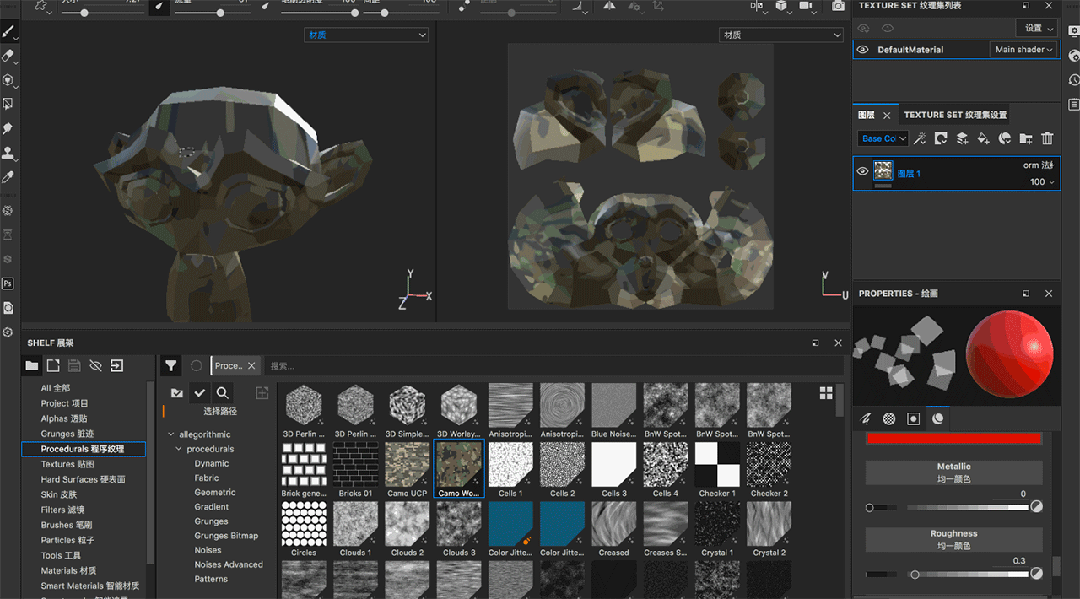The height and width of the screenshot is (599, 1080).
Task: Click the red base color swatch
Action: point(954,439)
